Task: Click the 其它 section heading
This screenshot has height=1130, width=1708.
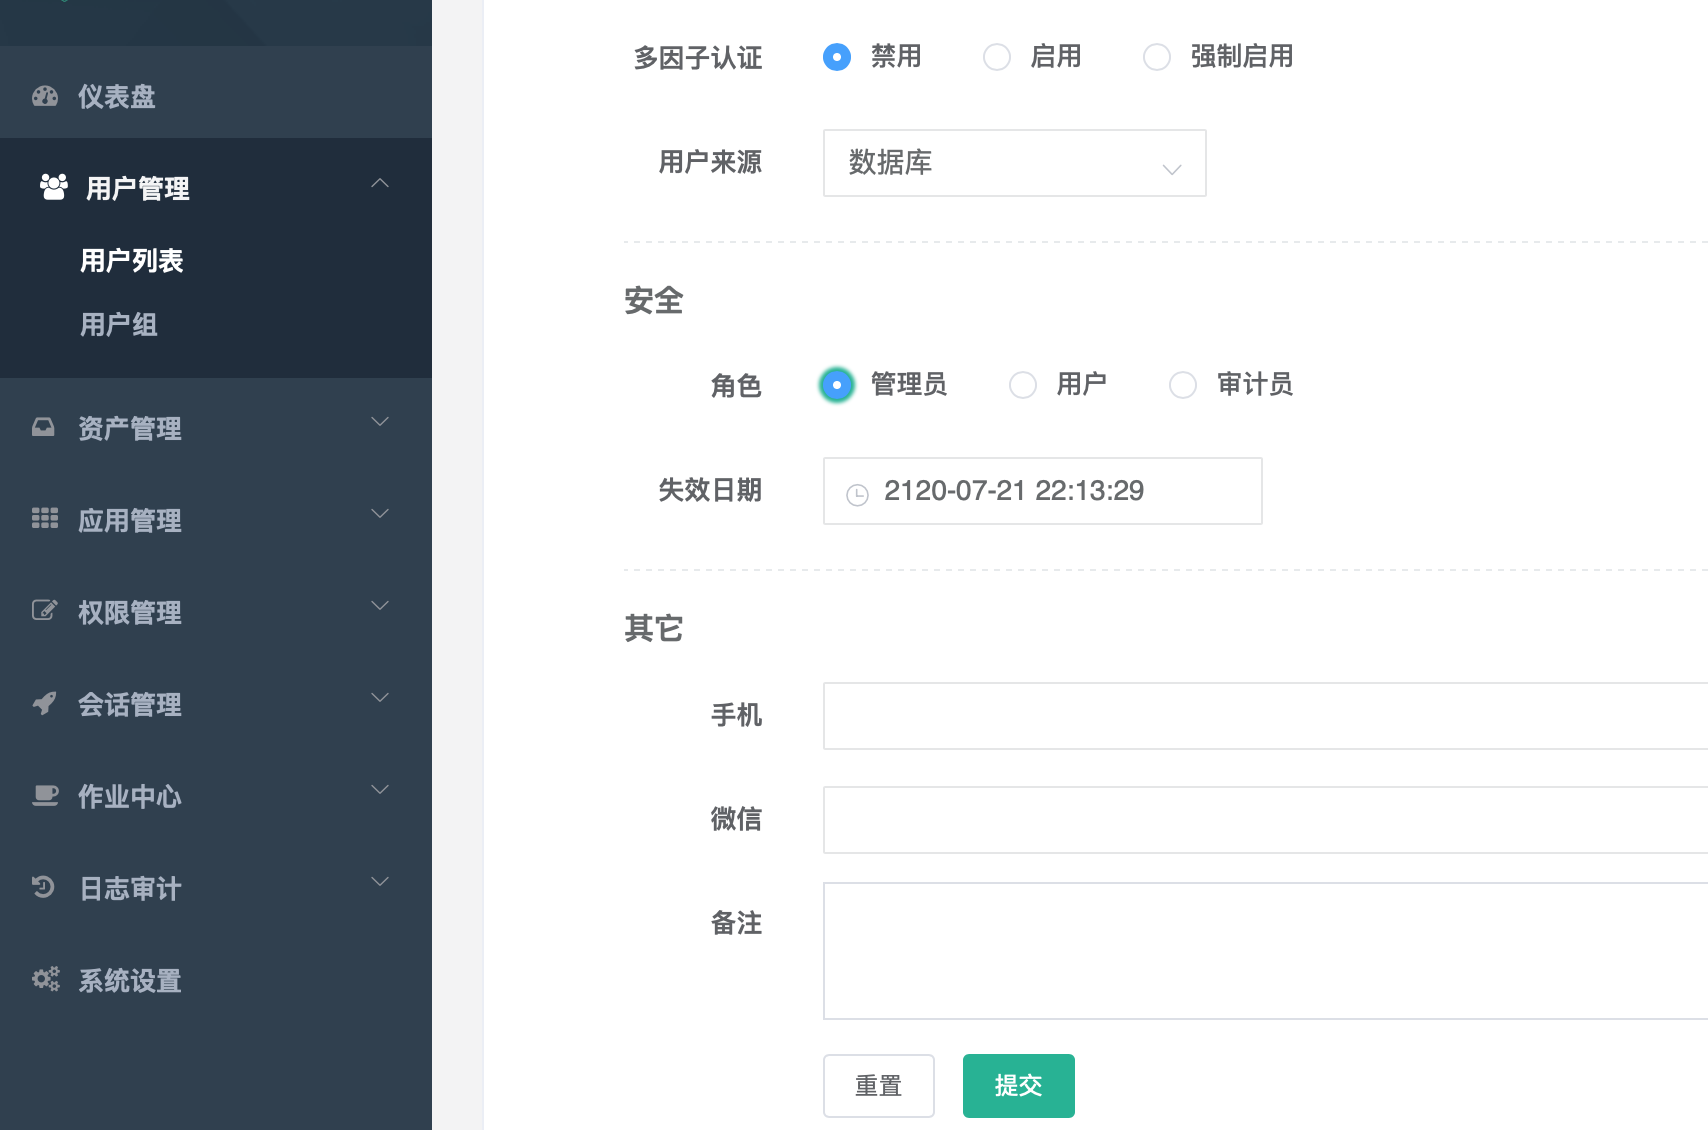Action: pyautogui.click(x=654, y=628)
